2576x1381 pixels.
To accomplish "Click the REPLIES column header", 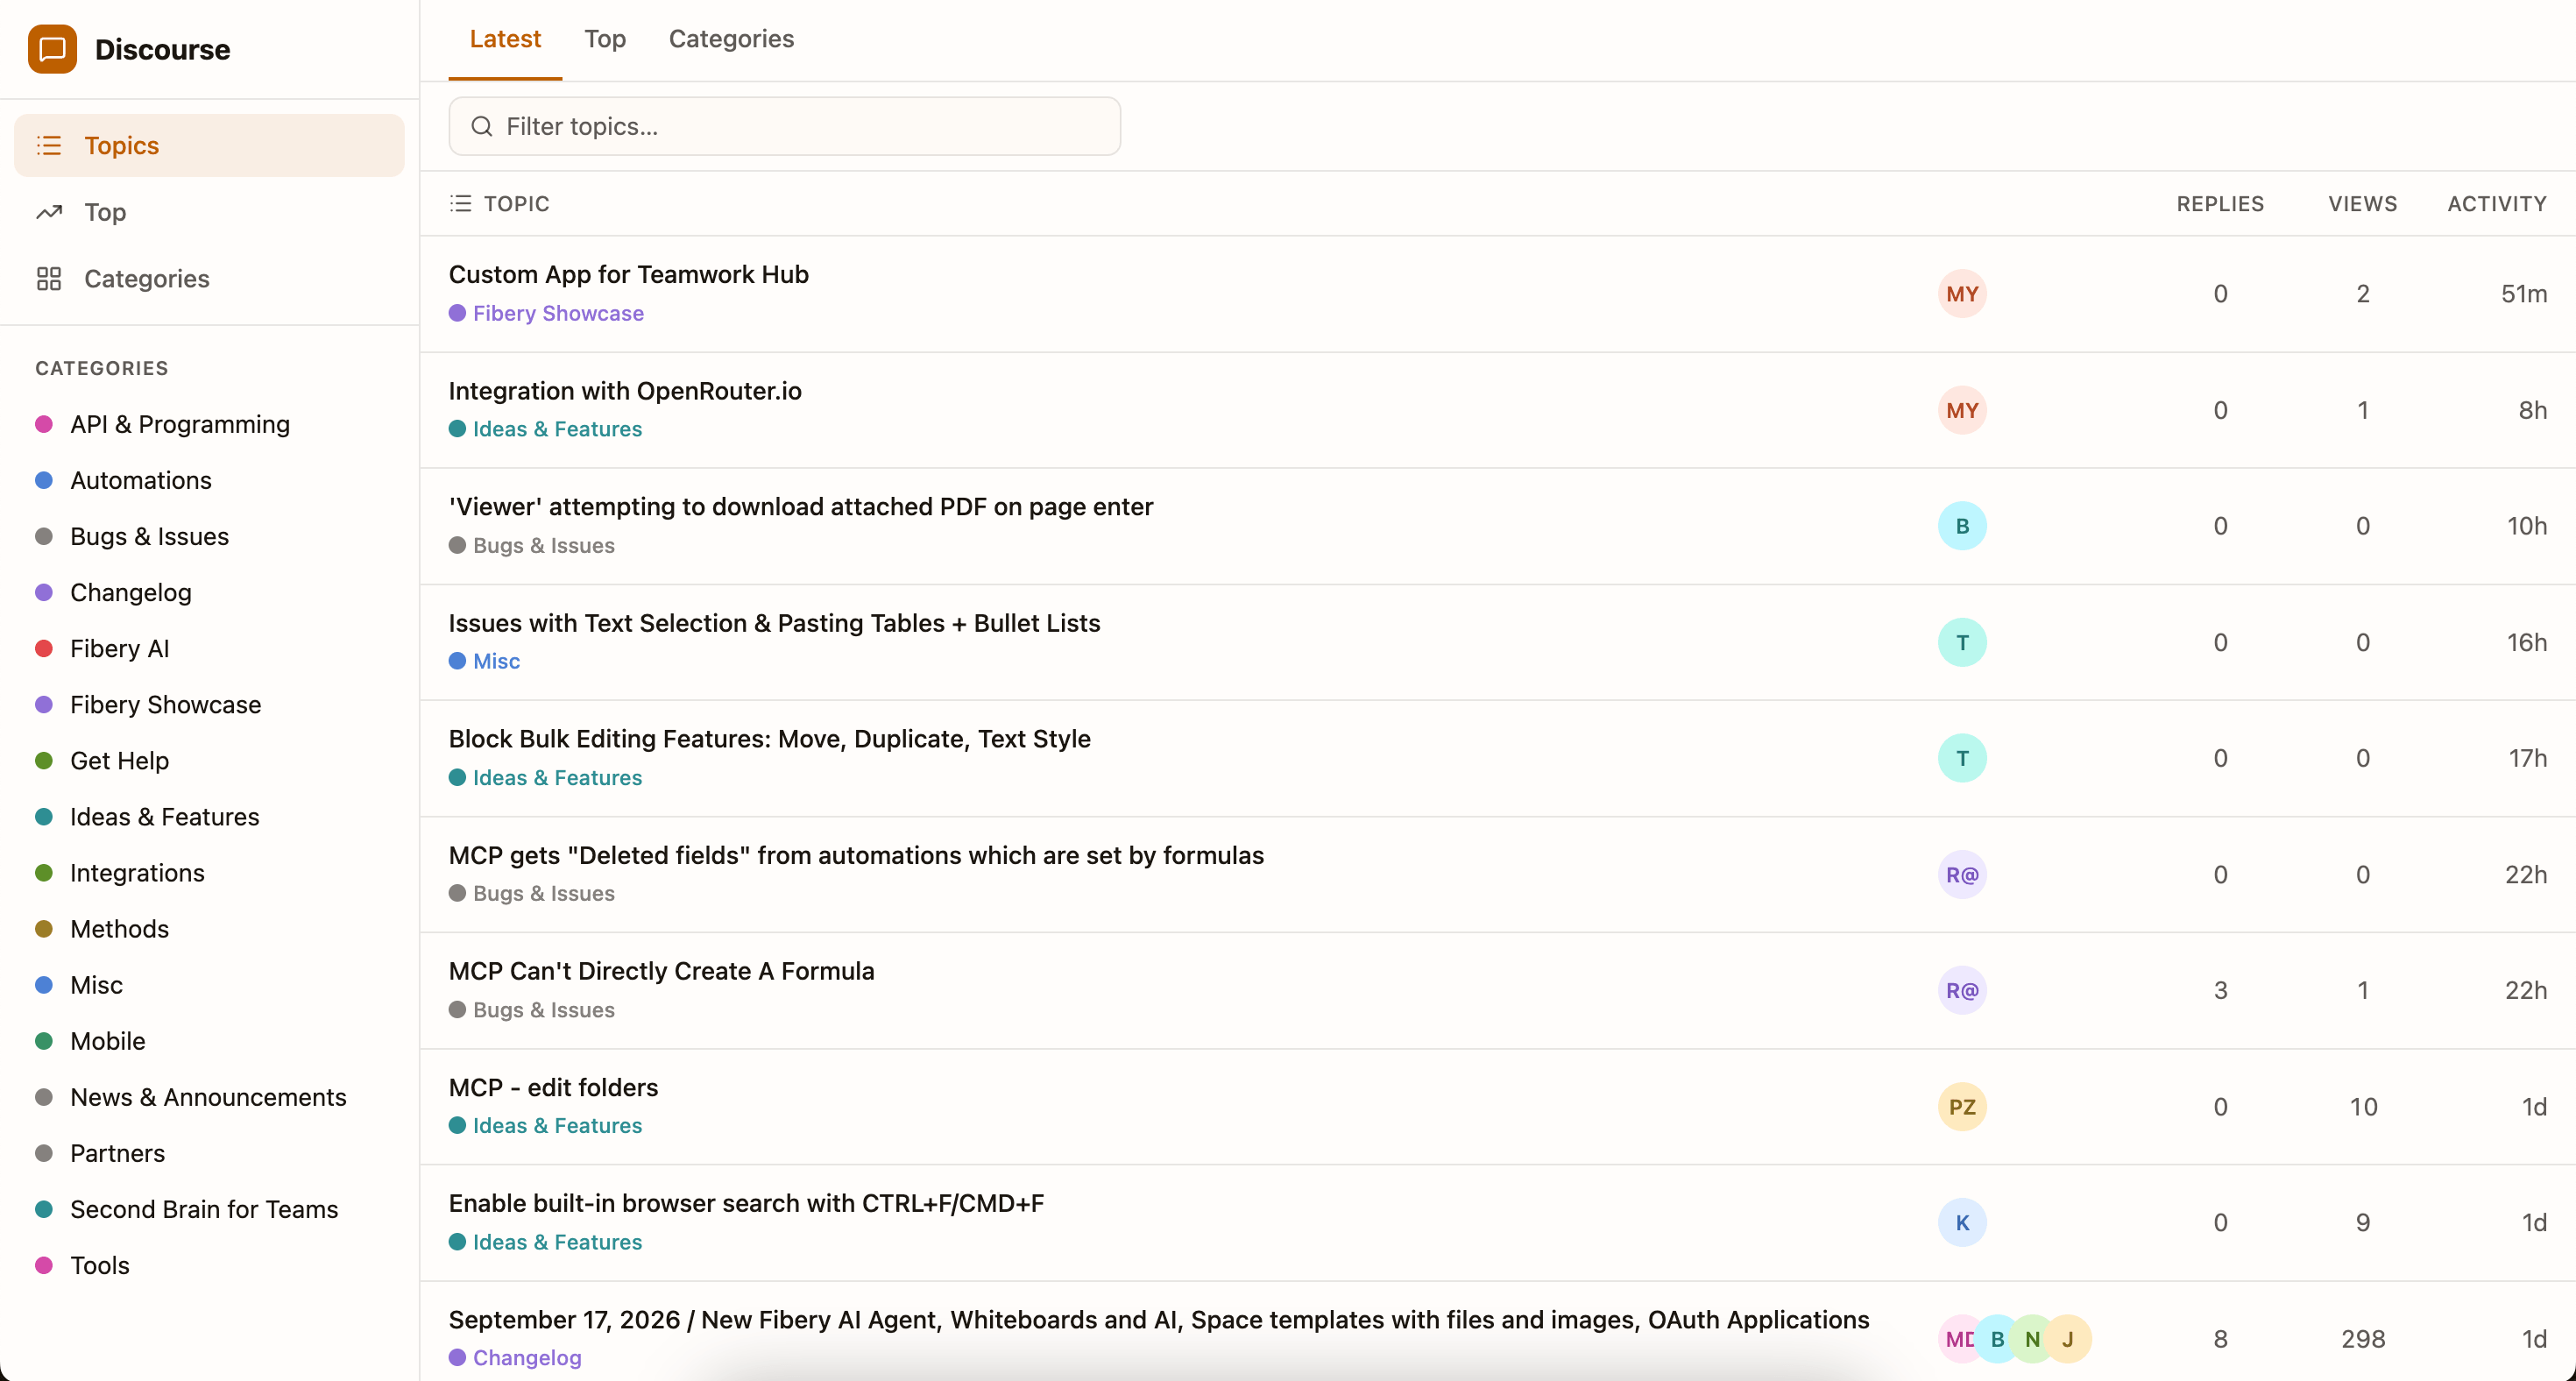I will [2220, 204].
